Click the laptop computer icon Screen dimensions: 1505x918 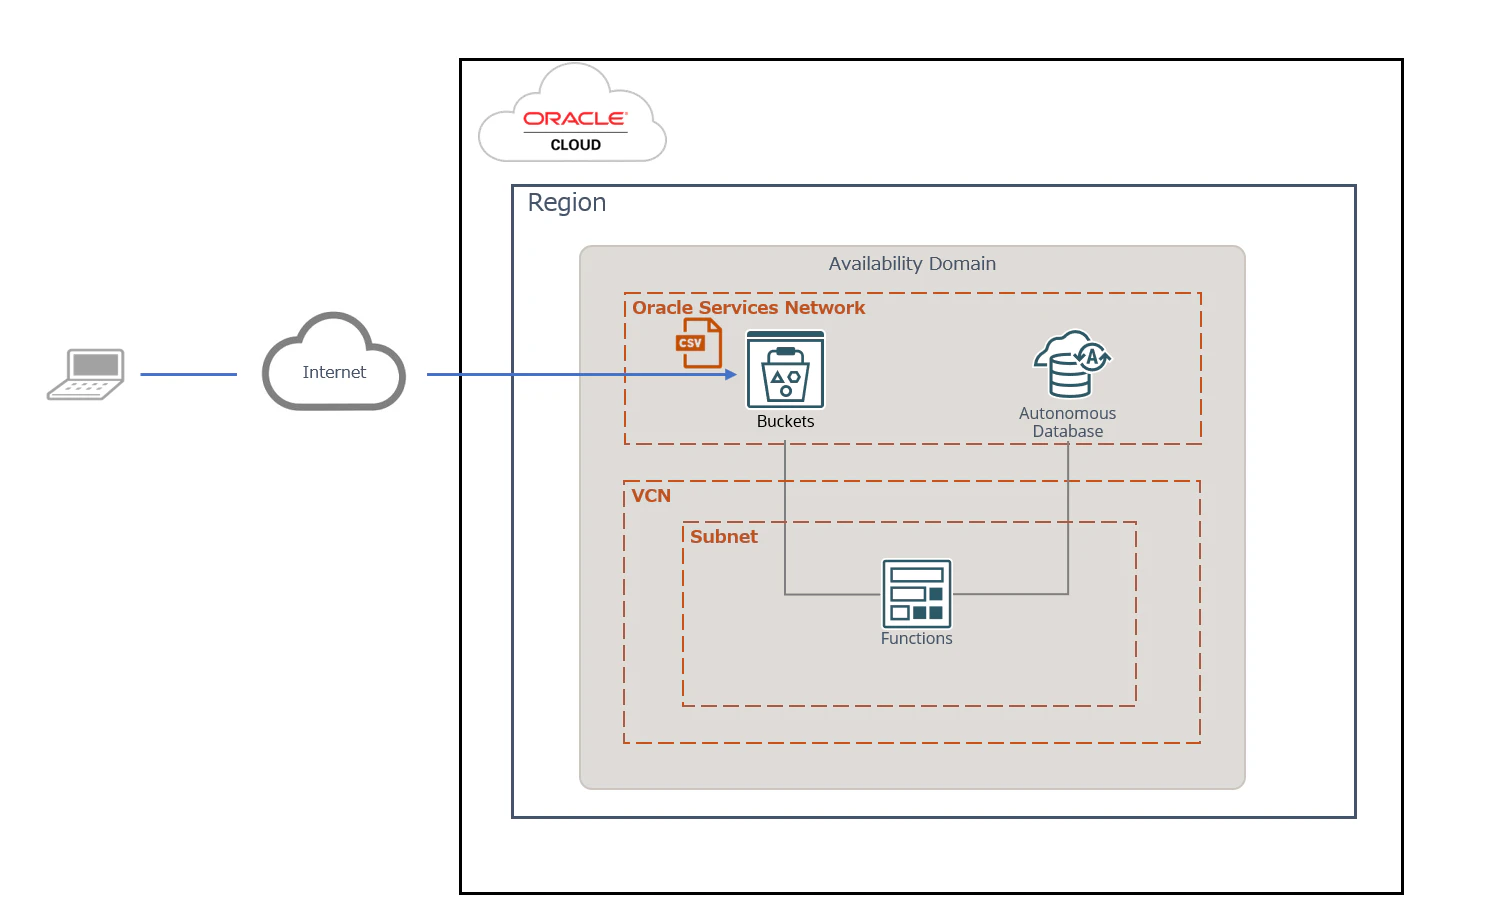(x=86, y=375)
